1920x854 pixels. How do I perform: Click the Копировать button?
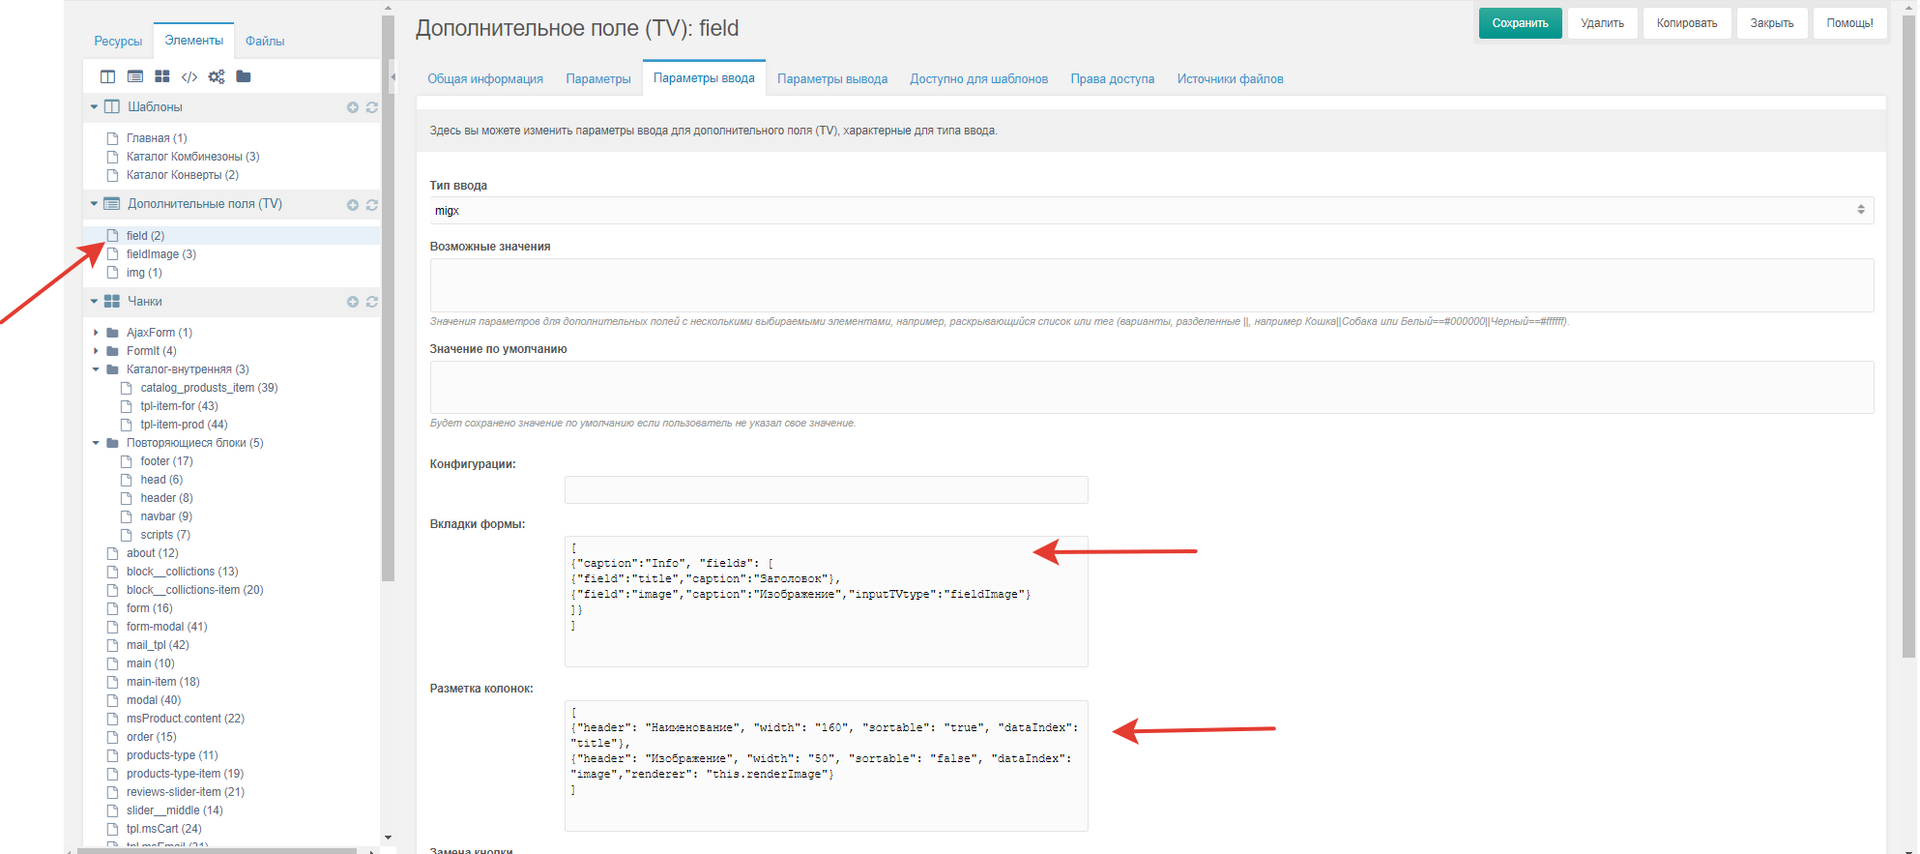click(x=1687, y=23)
